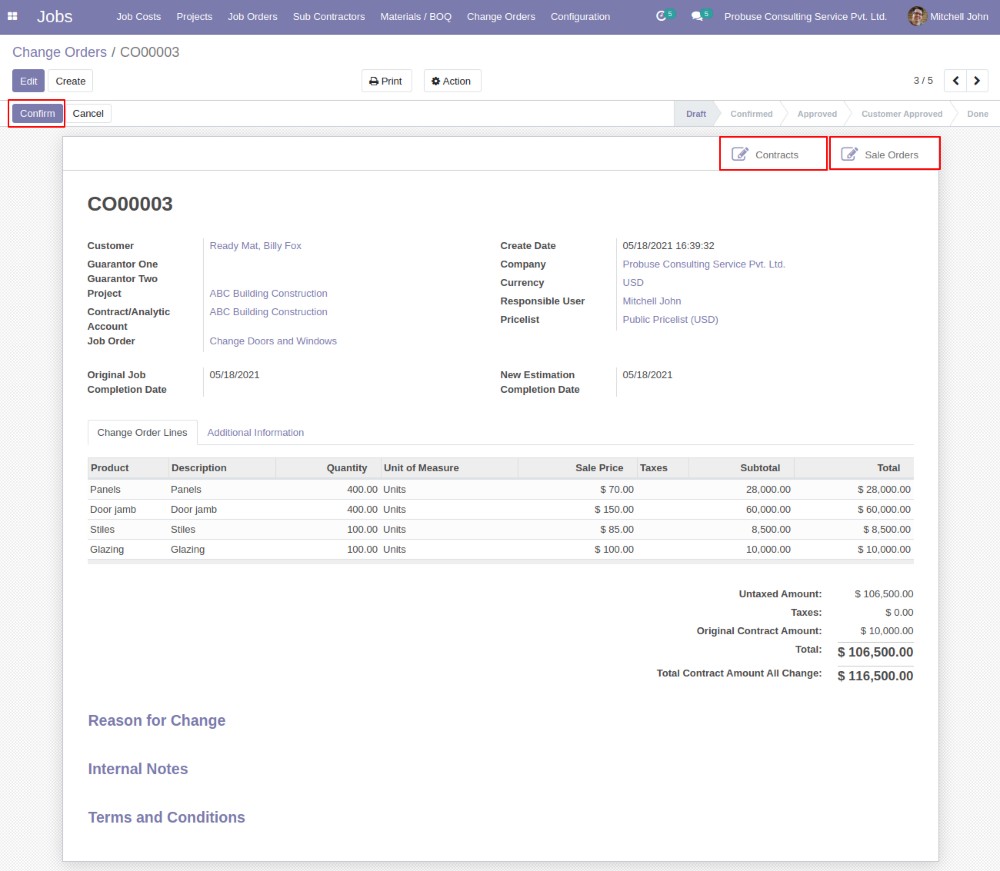Open the Job Costs menu
1000x871 pixels.
(138, 16)
